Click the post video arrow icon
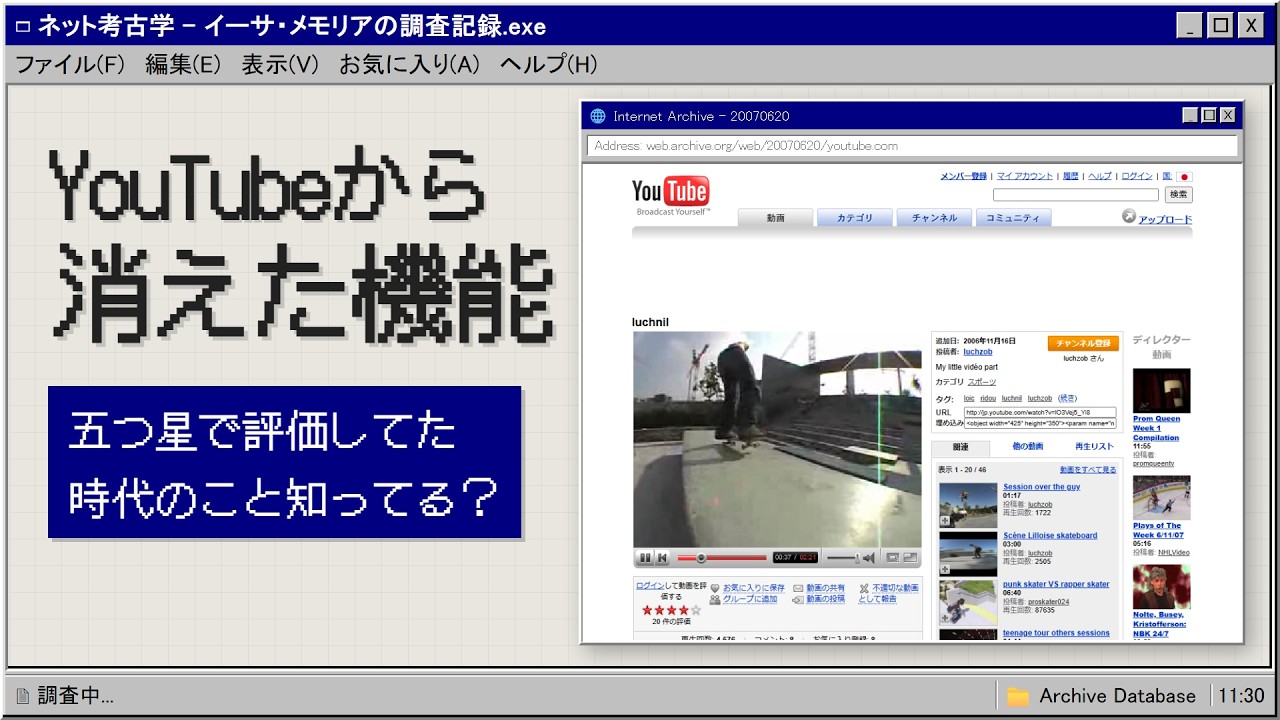This screenshot has height=720, width=1280. [x=798, y=599]
